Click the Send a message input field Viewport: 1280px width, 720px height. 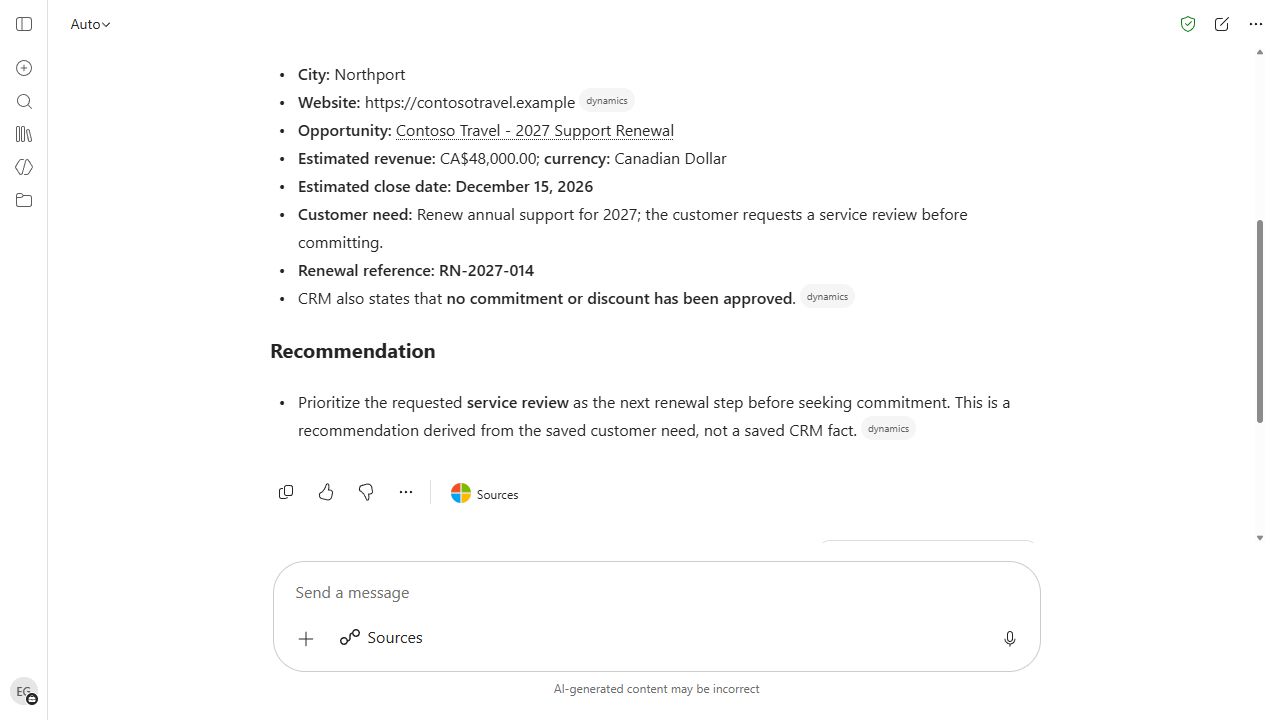tap(656, 593)
